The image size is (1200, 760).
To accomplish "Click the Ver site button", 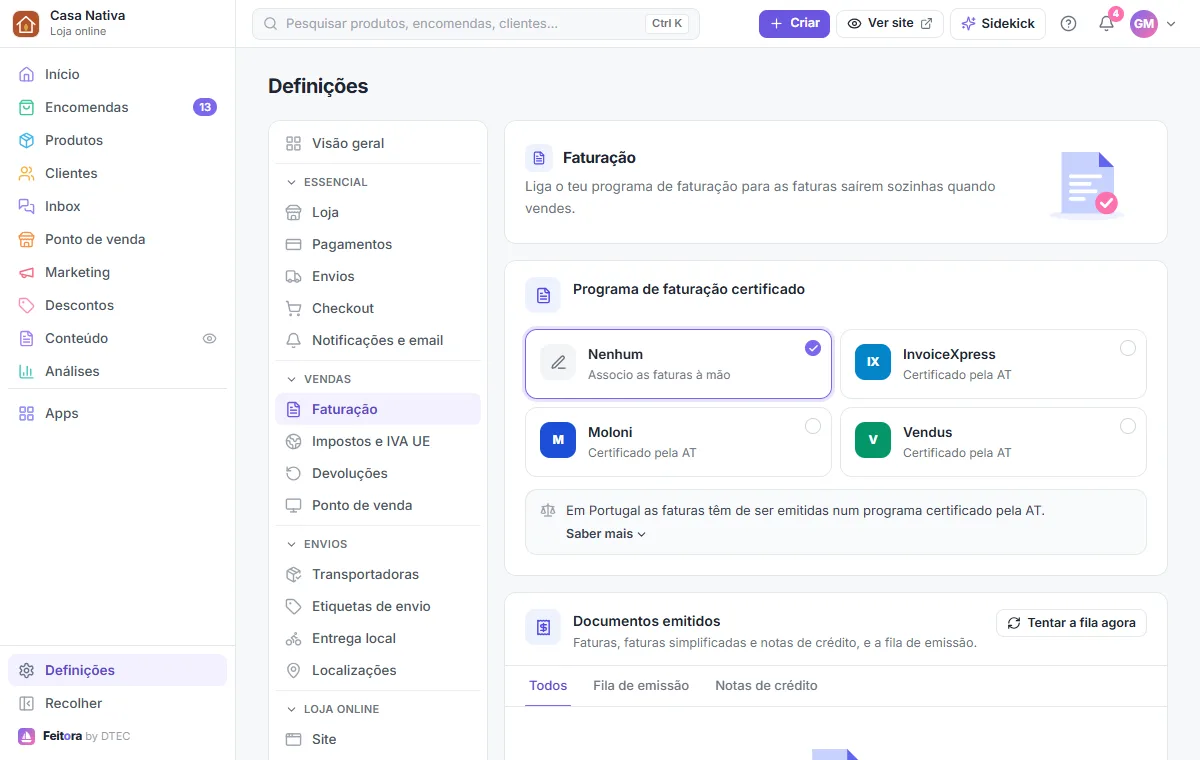I will pyautogui.click(x=890, y=24).
